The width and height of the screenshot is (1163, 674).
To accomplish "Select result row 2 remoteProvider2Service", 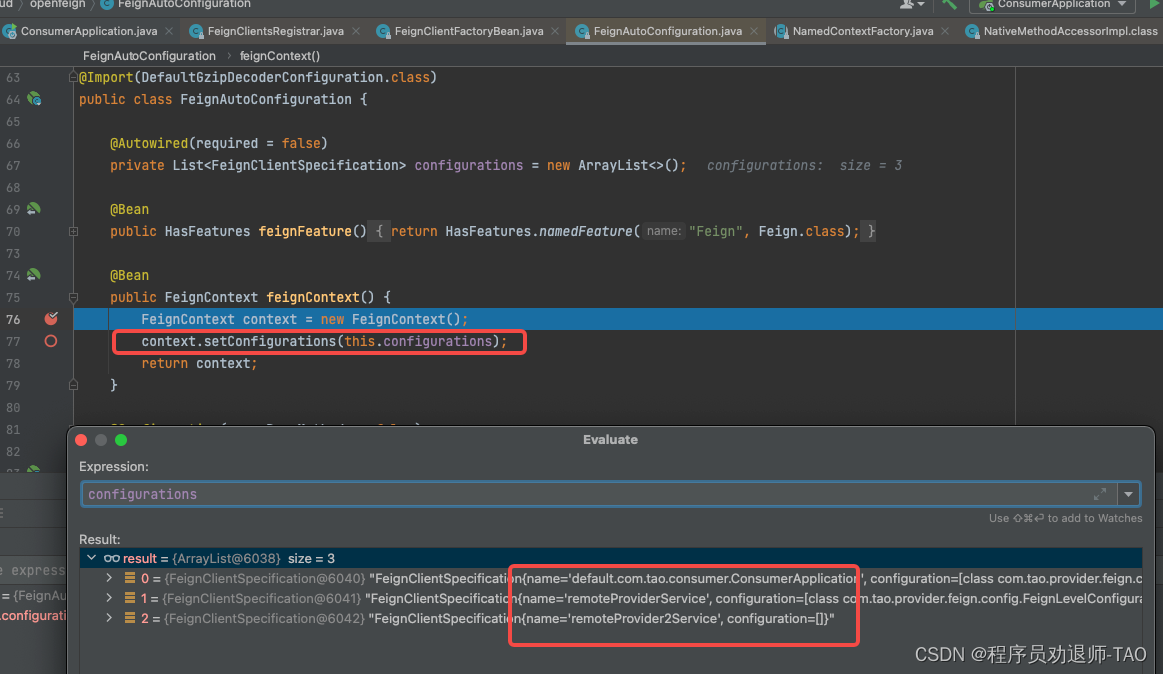I will (611, 618).
